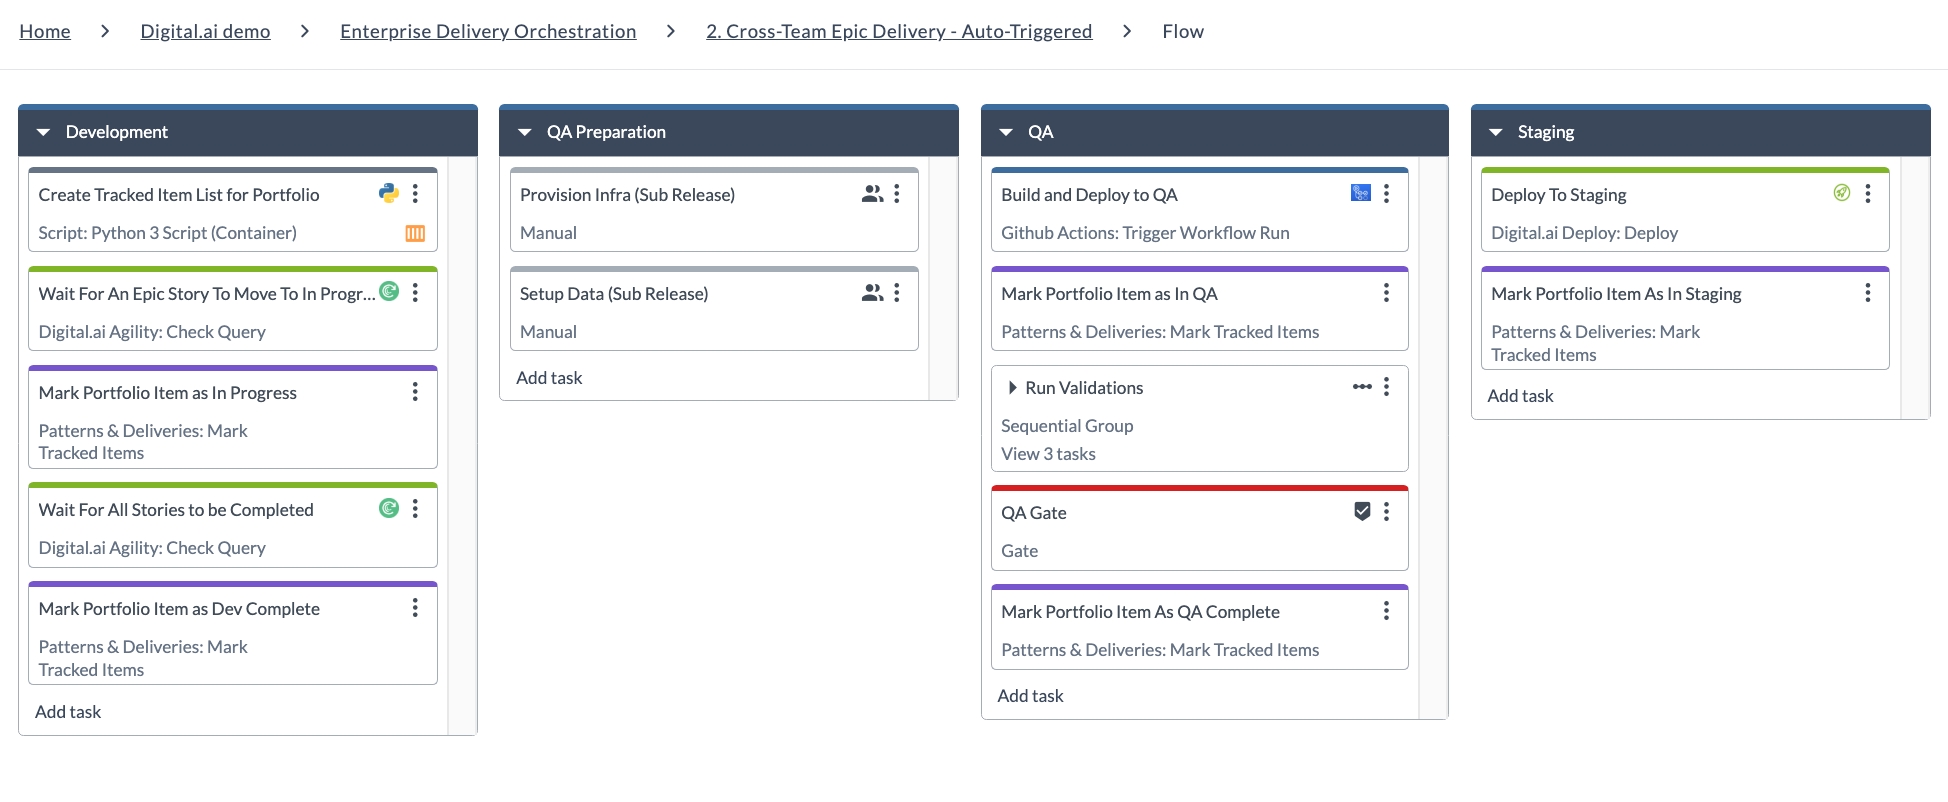The width and height of the screenshot is (1948, 802).
Task: Select the Development phase title
Action: coord(117,132)
